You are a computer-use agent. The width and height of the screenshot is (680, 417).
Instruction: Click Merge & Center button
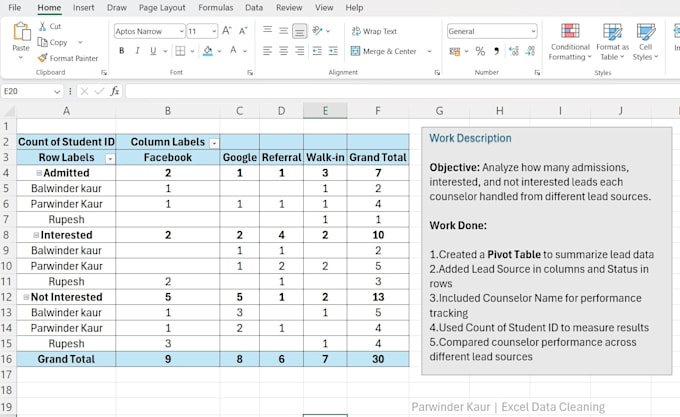pos(383,51)
